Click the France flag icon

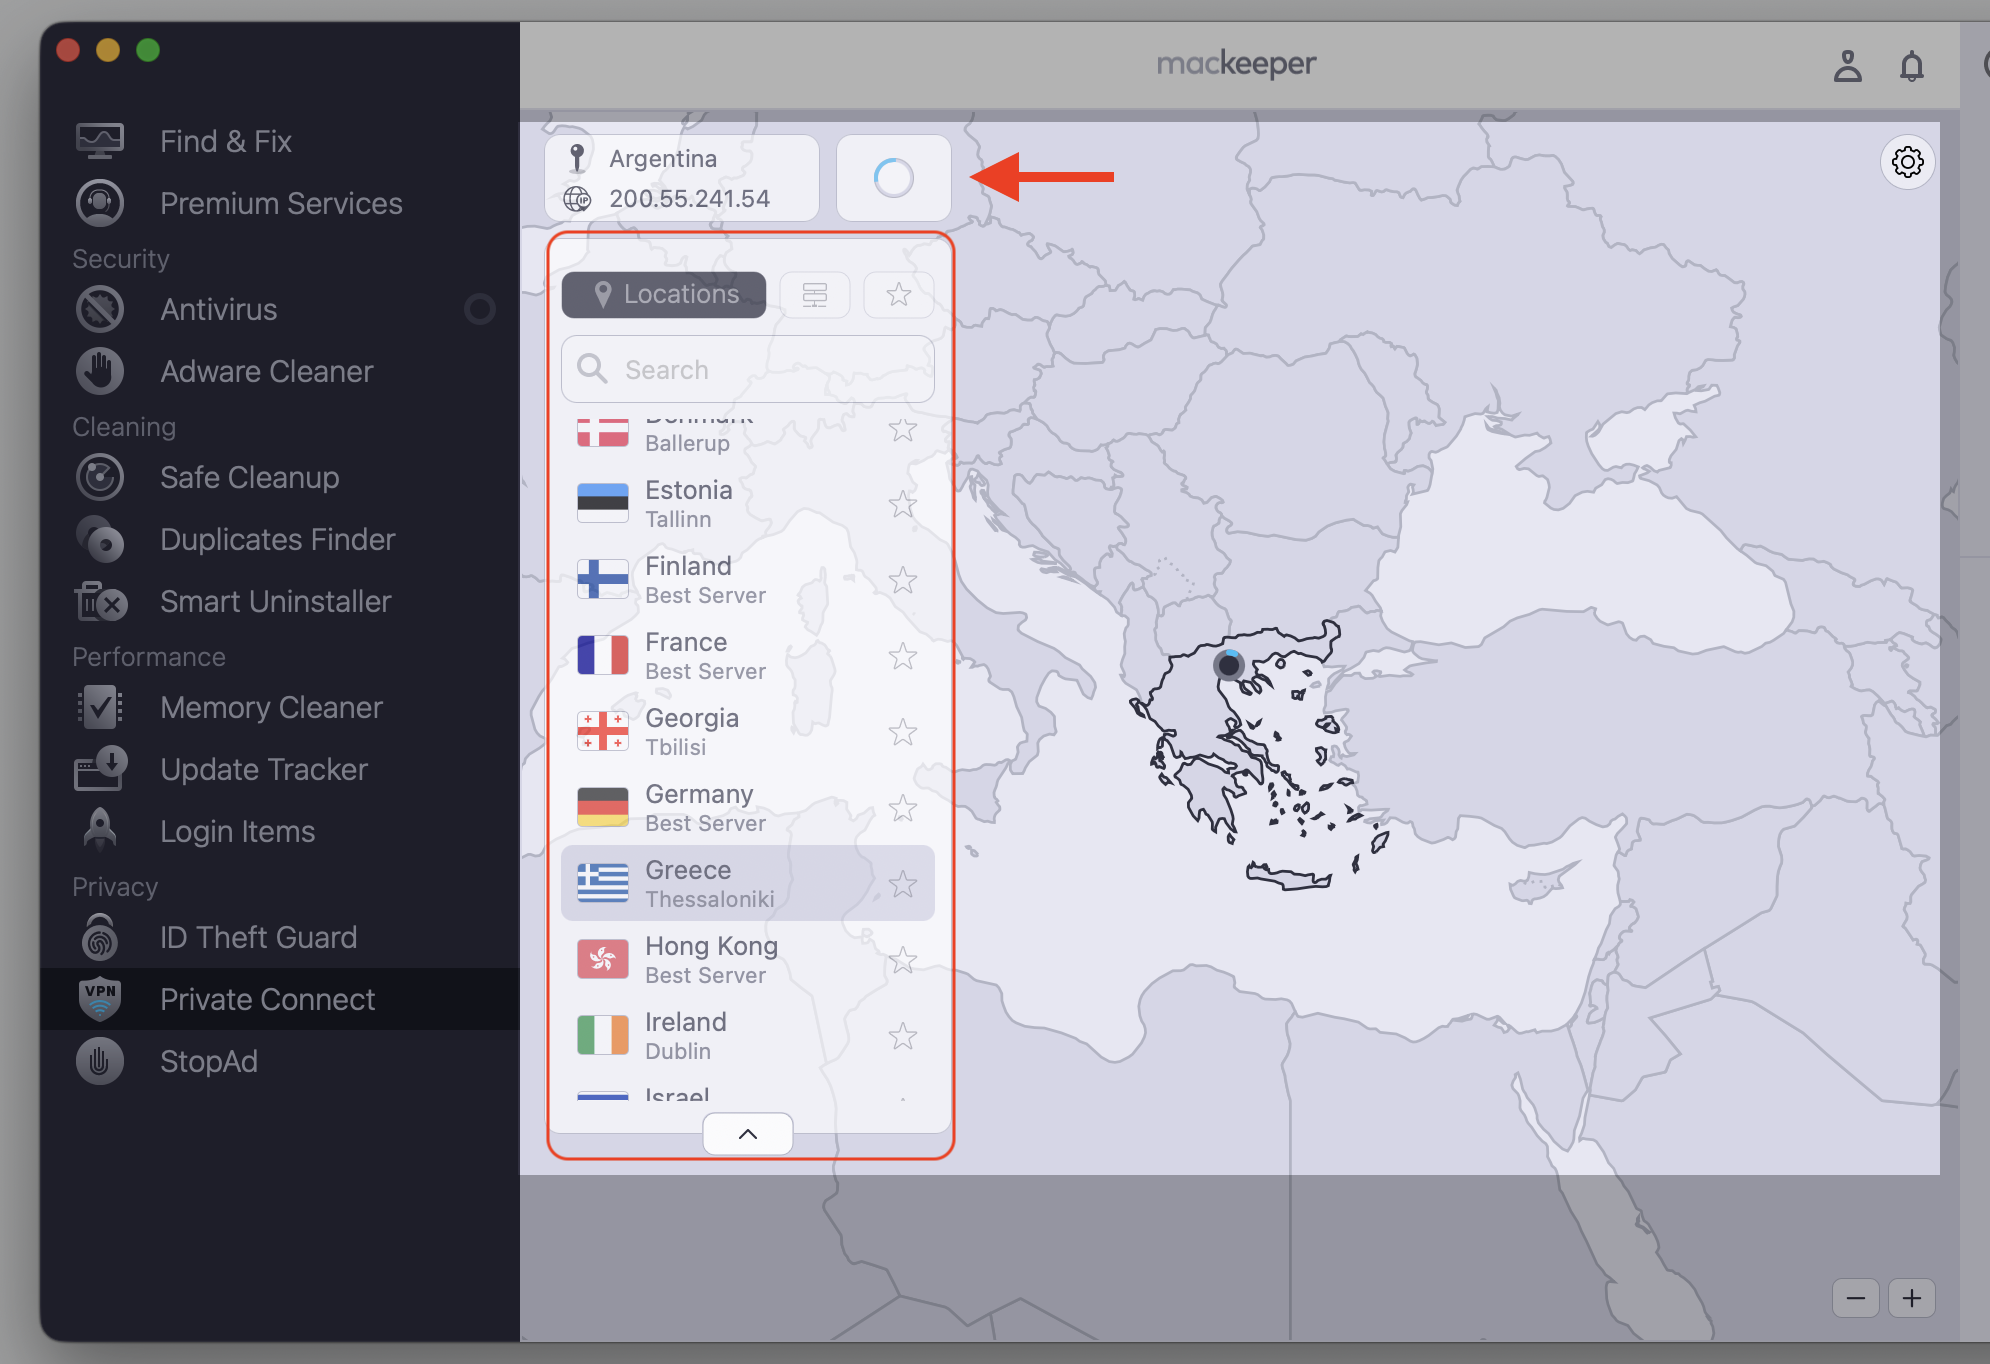(603, 655)
